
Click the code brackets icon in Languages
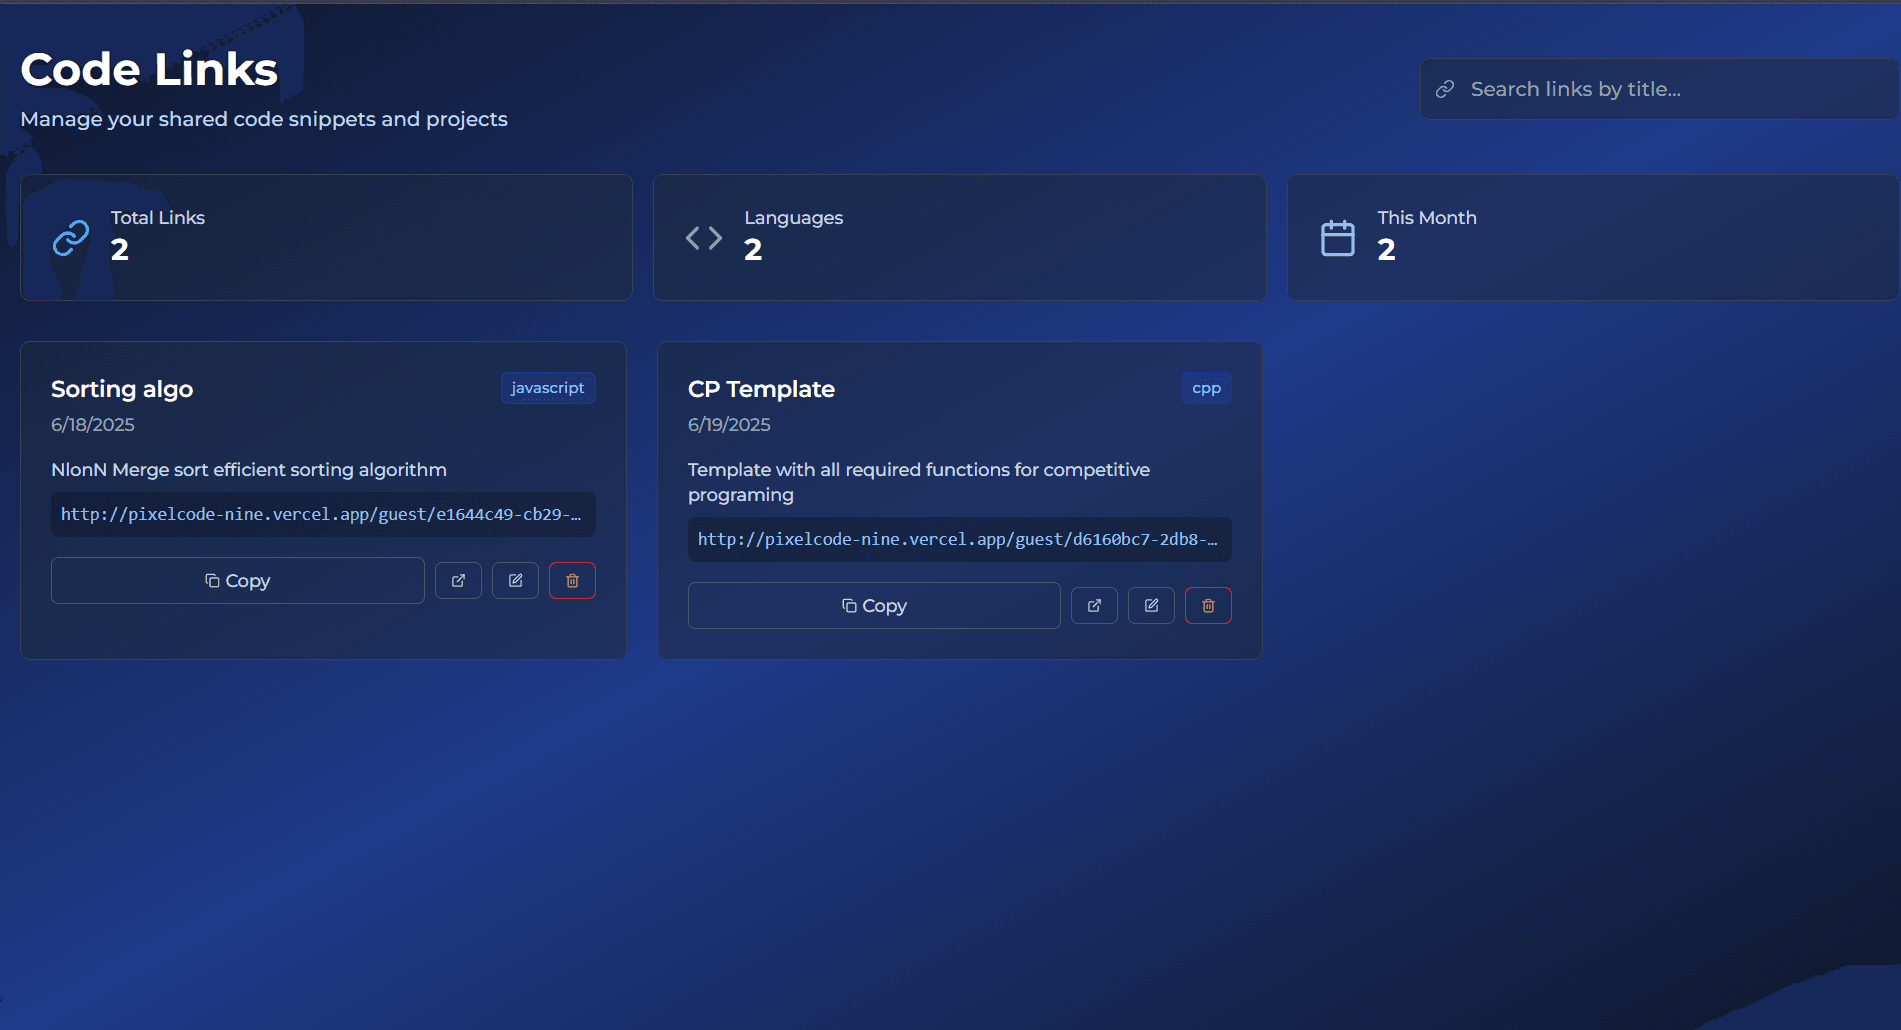(704, 238)
